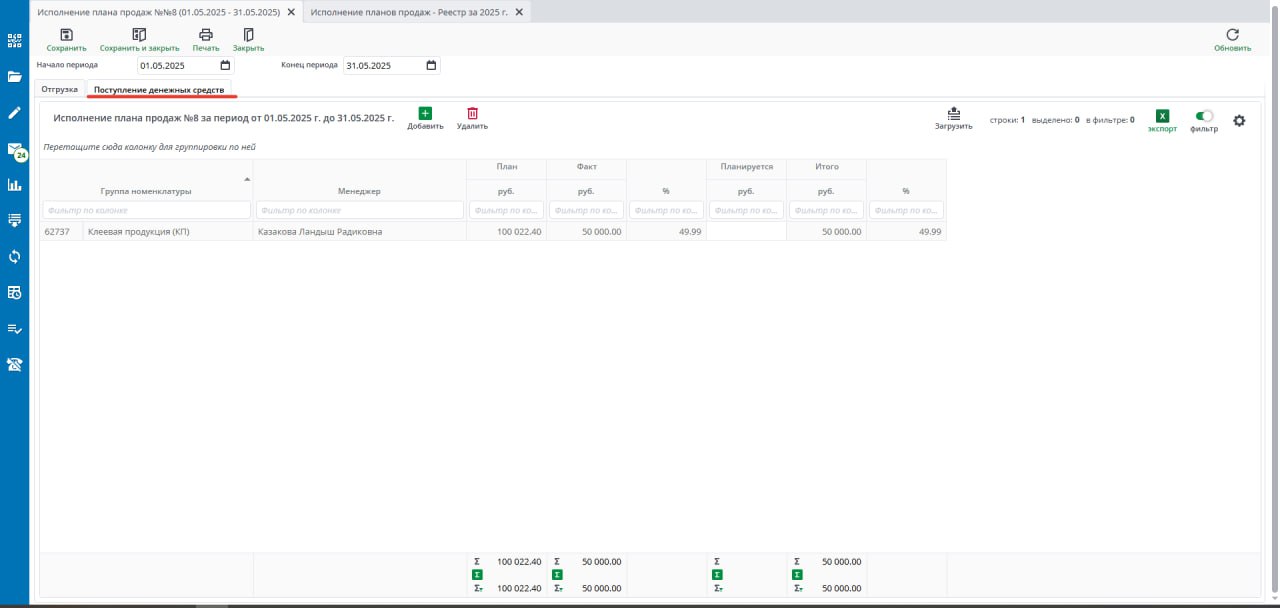Add a row with Добавить button
This screenshot has width=1280, height=608.
click(425, 114)
